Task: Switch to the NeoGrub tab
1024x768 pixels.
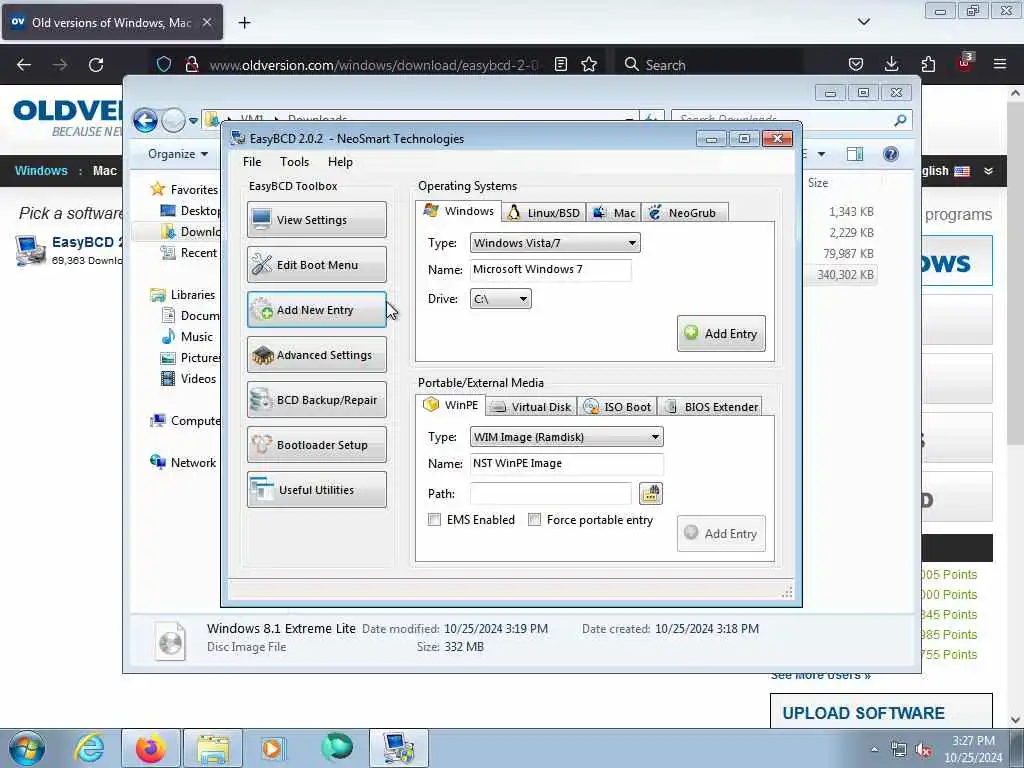Action: [684, 213]
